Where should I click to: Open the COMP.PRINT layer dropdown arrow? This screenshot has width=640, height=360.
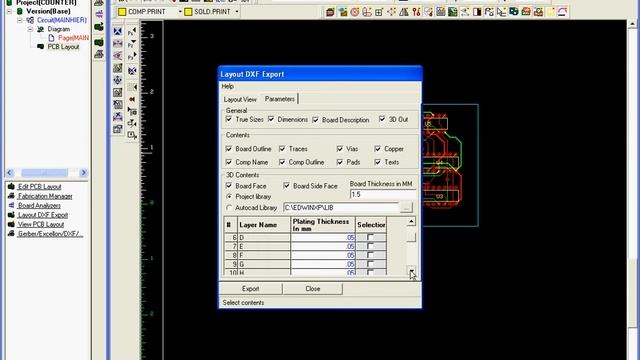coord(180,12)
